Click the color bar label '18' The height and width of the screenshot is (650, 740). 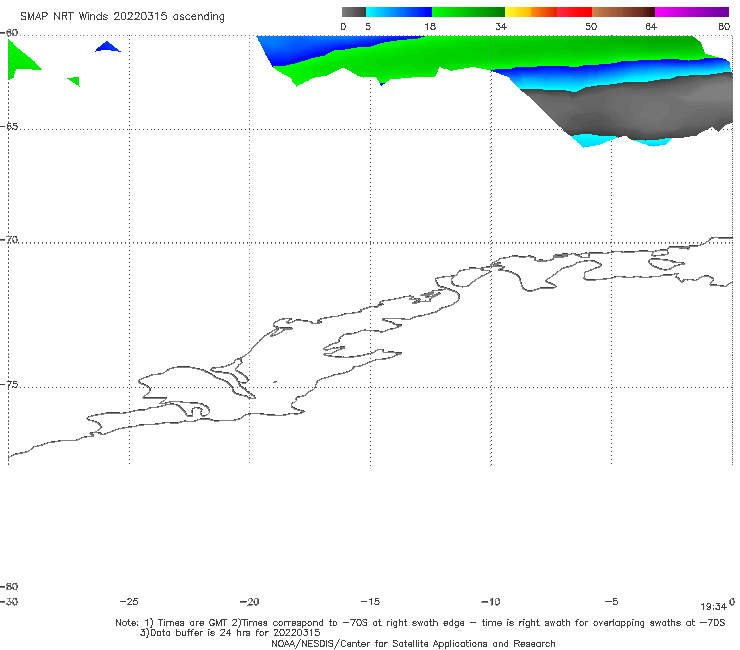click(x=430, y=27)
